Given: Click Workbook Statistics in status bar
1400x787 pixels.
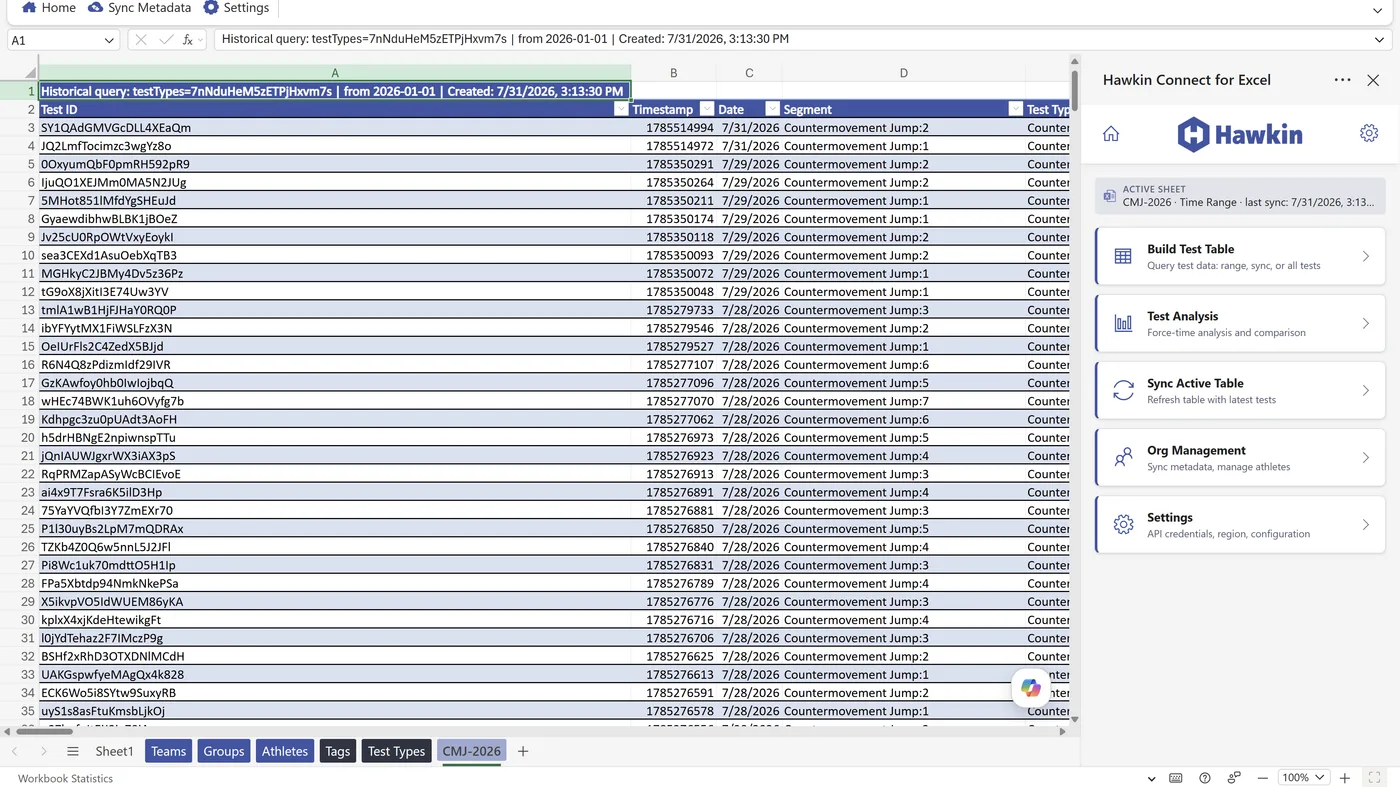Looking at the screenshot, I should (65, 778).
